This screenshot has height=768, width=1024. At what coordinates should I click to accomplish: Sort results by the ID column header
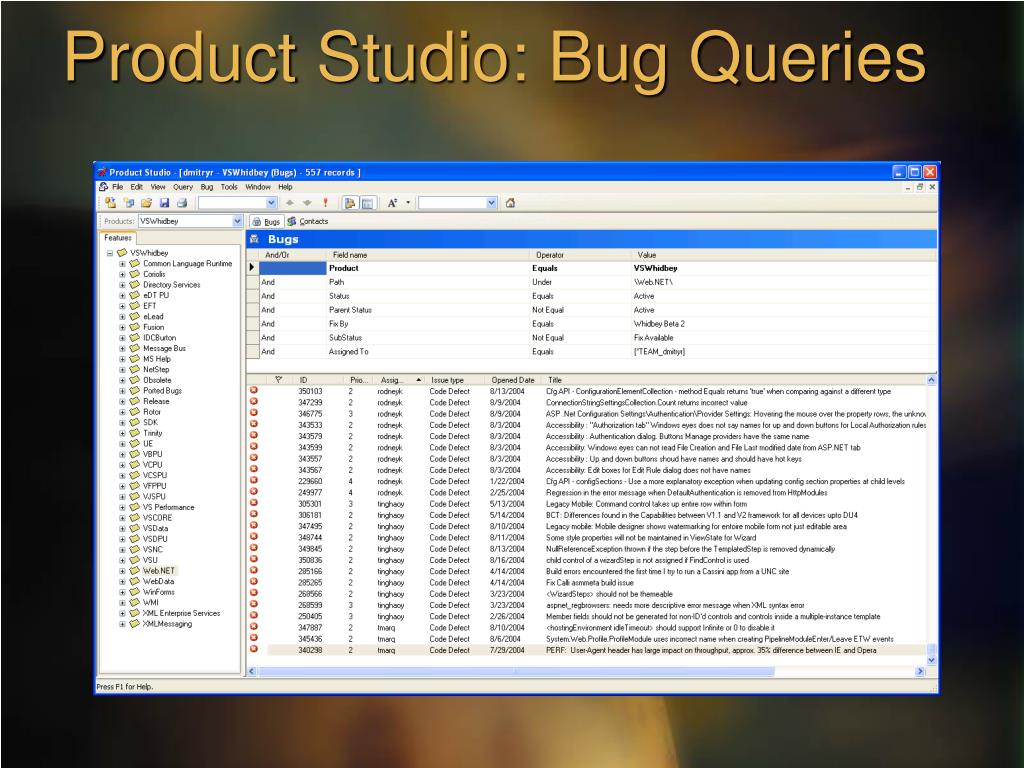point(317,379)
